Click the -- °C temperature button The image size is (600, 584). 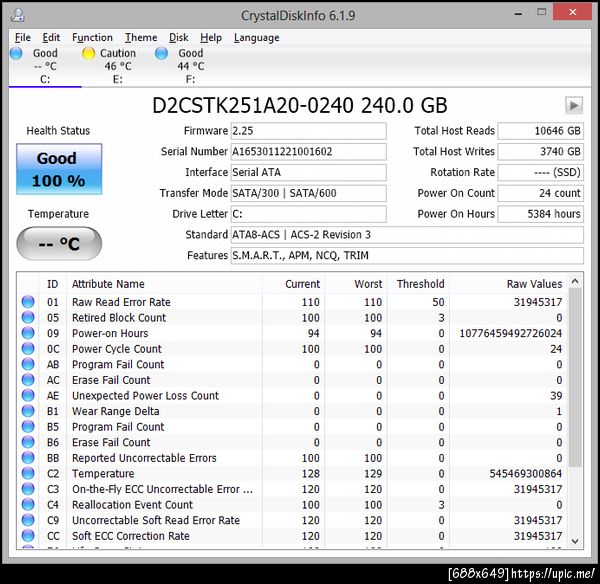[x=59, y=243]
